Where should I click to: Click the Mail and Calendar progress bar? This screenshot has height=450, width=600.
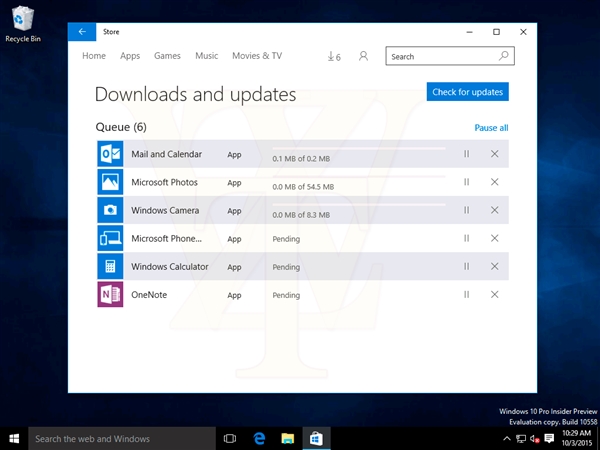tap(358, 149)
